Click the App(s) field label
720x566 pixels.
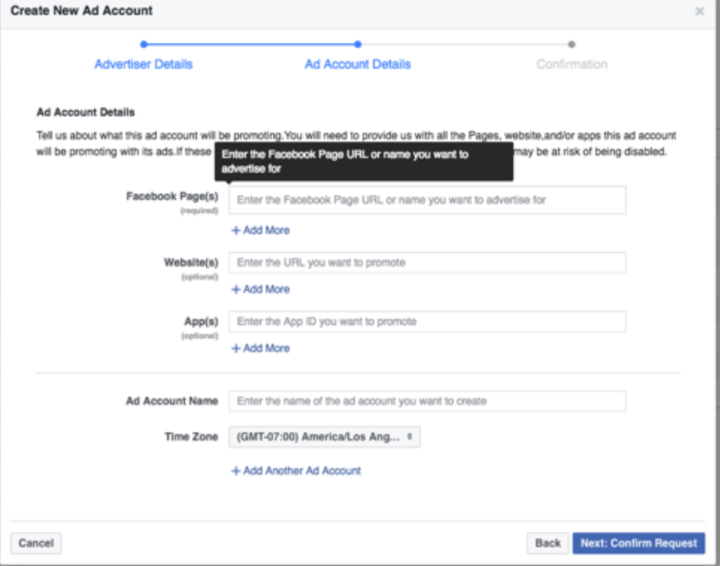pos(201,321)
